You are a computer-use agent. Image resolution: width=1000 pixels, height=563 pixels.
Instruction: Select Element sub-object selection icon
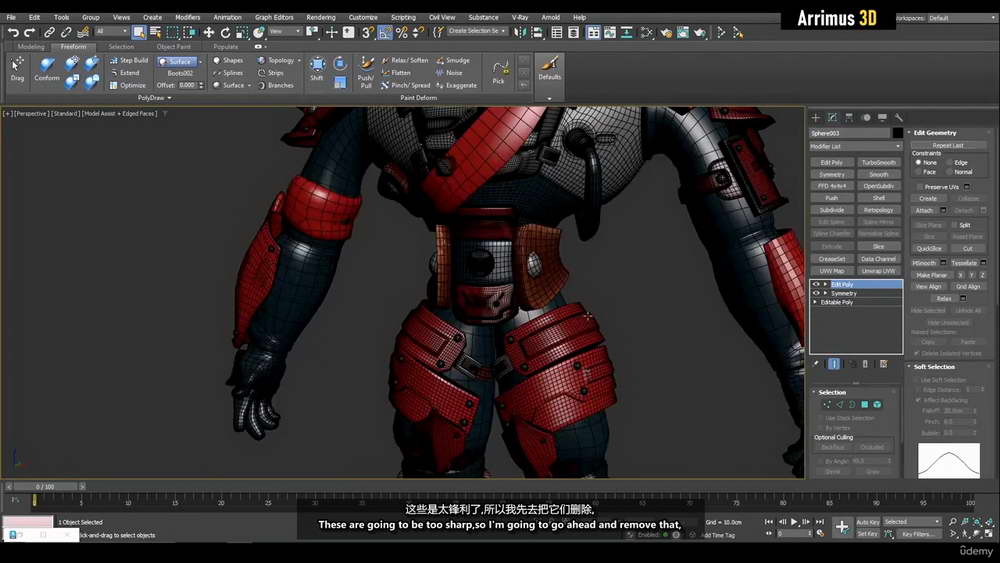(x=878, y=404)
